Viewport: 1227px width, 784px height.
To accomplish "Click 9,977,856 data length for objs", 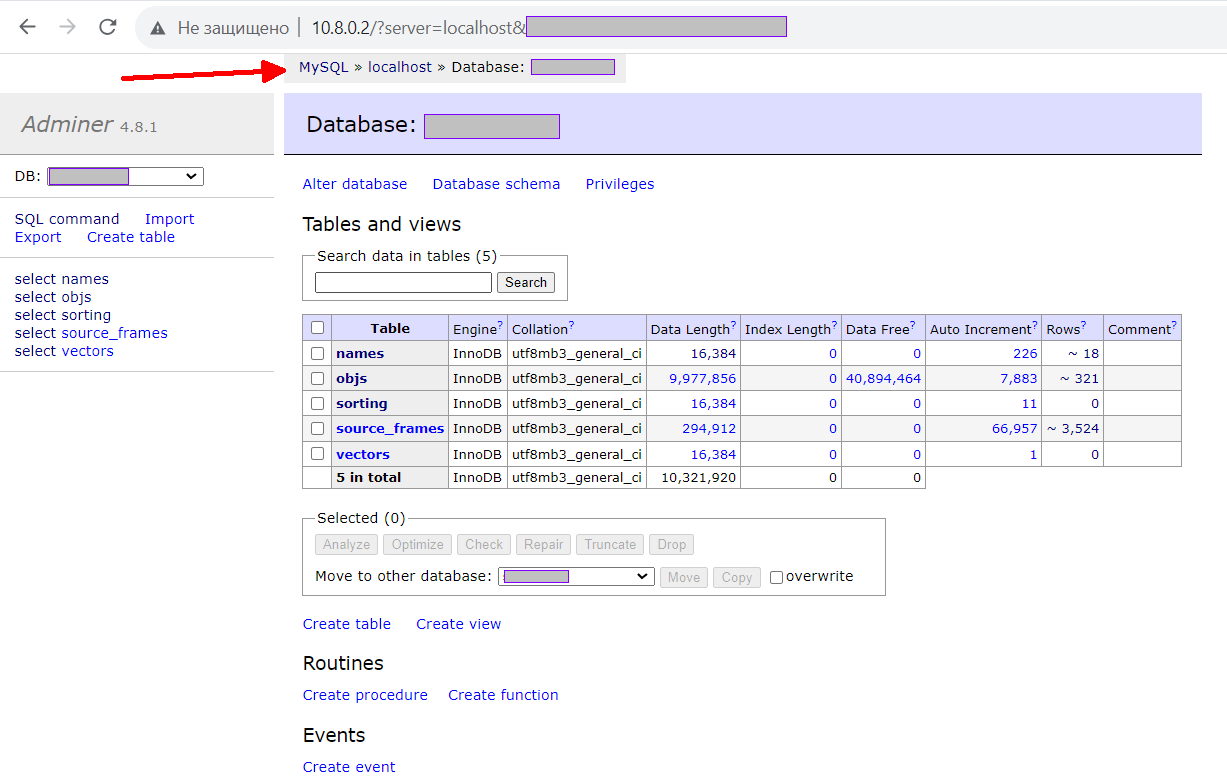I will [703, 379].
